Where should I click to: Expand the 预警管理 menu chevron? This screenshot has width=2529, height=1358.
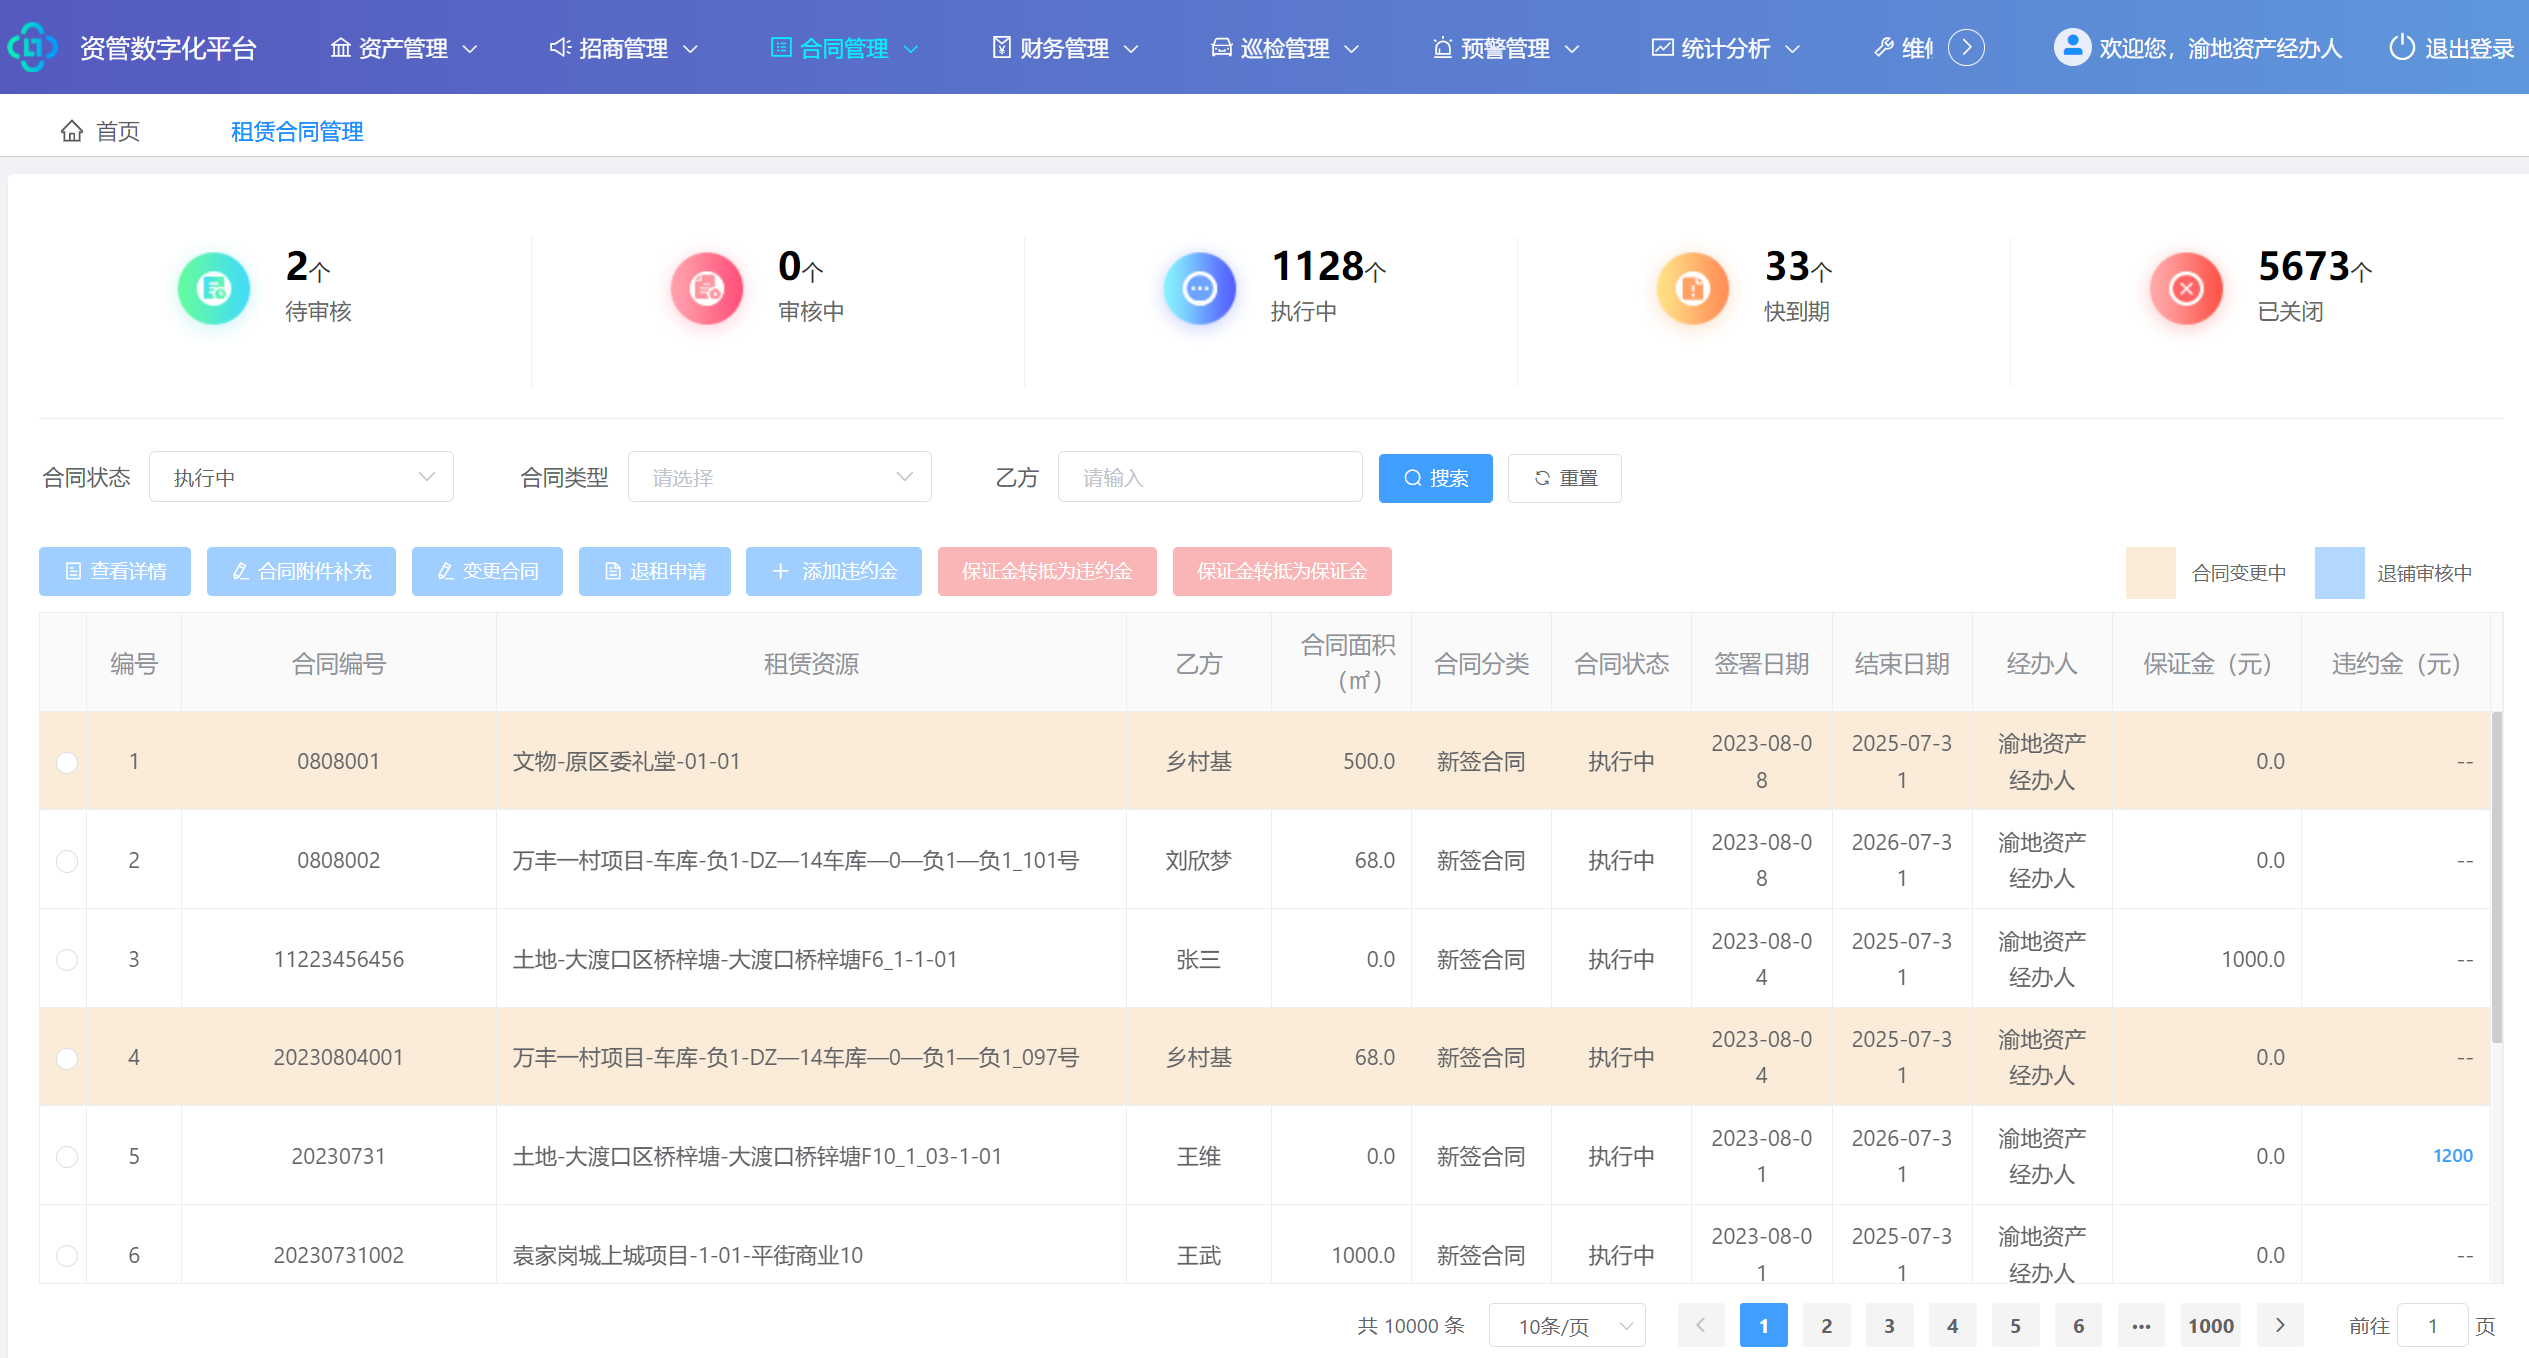[x=1571, y=48]
